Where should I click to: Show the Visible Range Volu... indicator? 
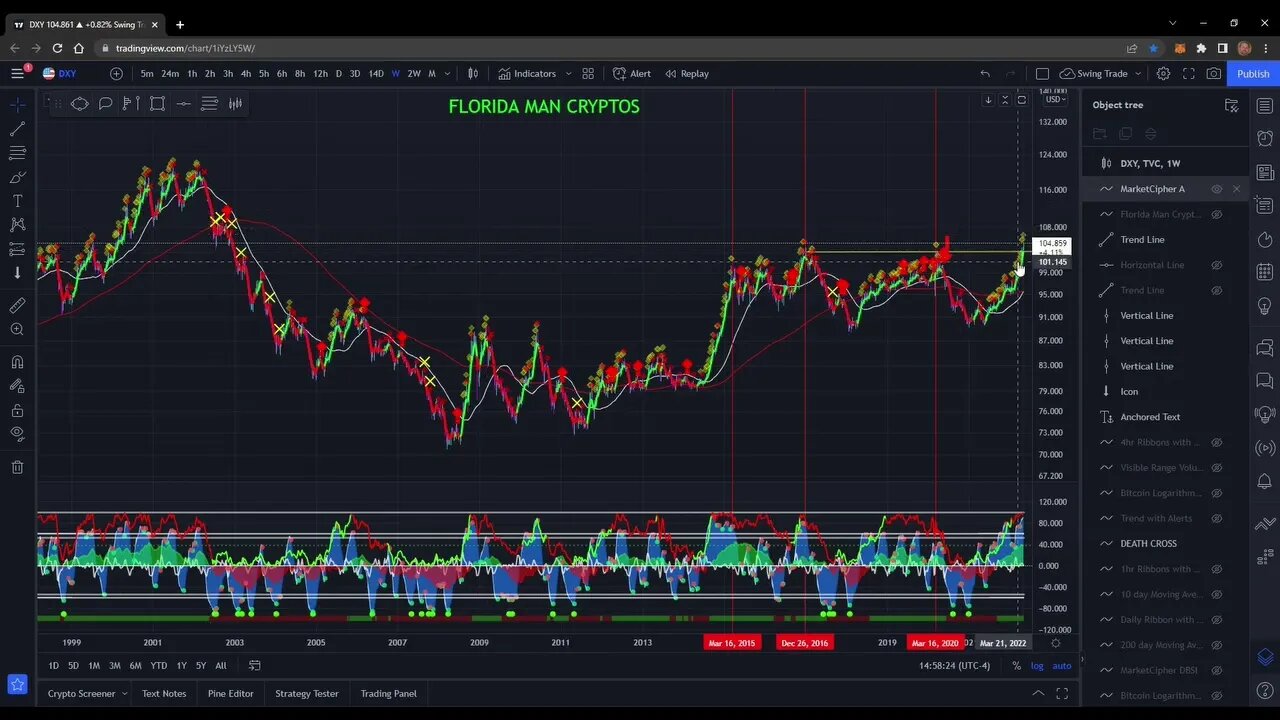click(1217, 468)
